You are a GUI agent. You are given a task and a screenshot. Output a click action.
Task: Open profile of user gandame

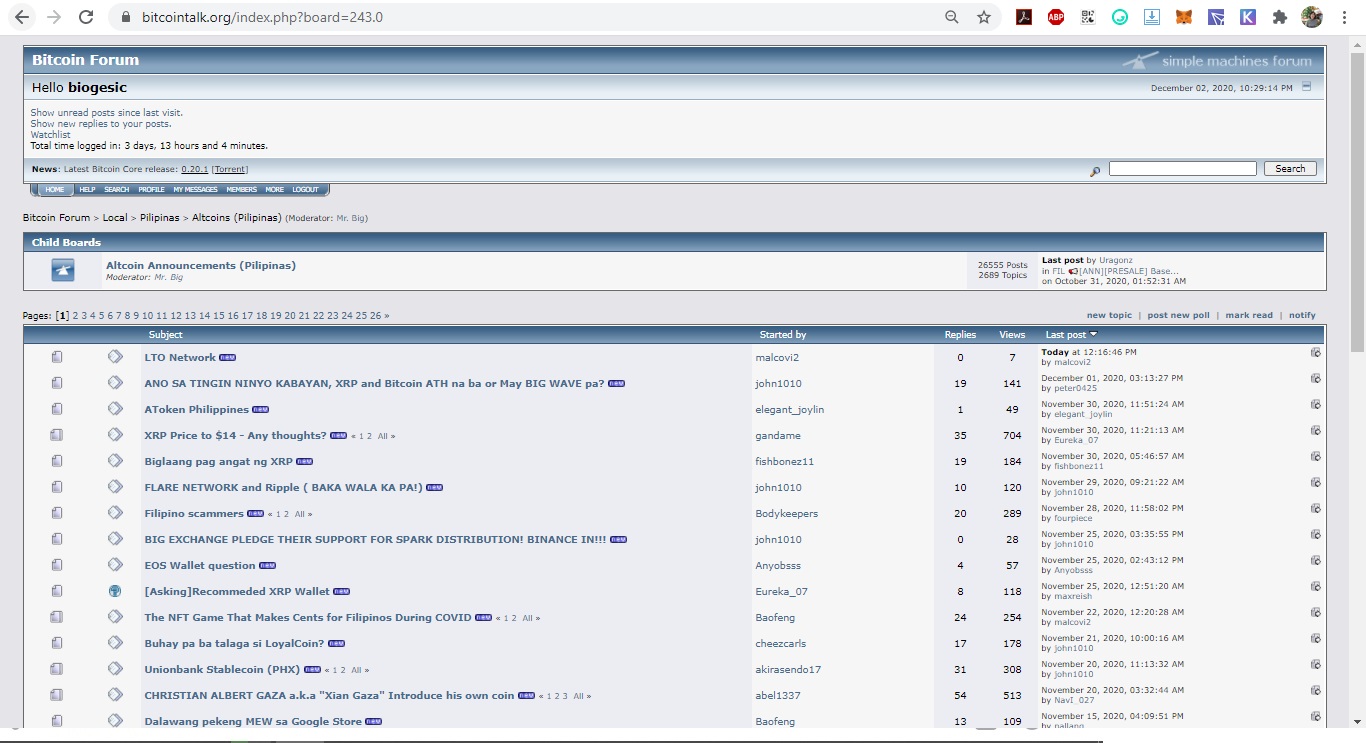click(778, 436)
